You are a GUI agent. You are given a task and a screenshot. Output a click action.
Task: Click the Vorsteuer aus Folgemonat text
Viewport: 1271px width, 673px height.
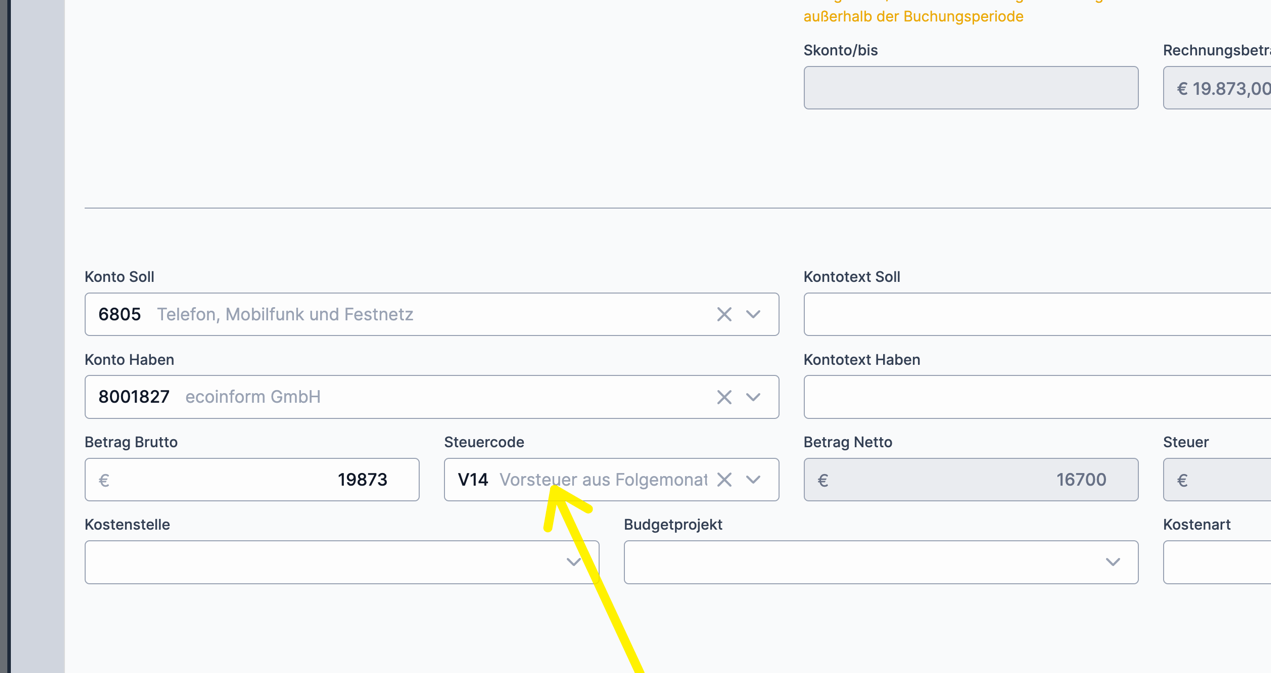point(602,480)
